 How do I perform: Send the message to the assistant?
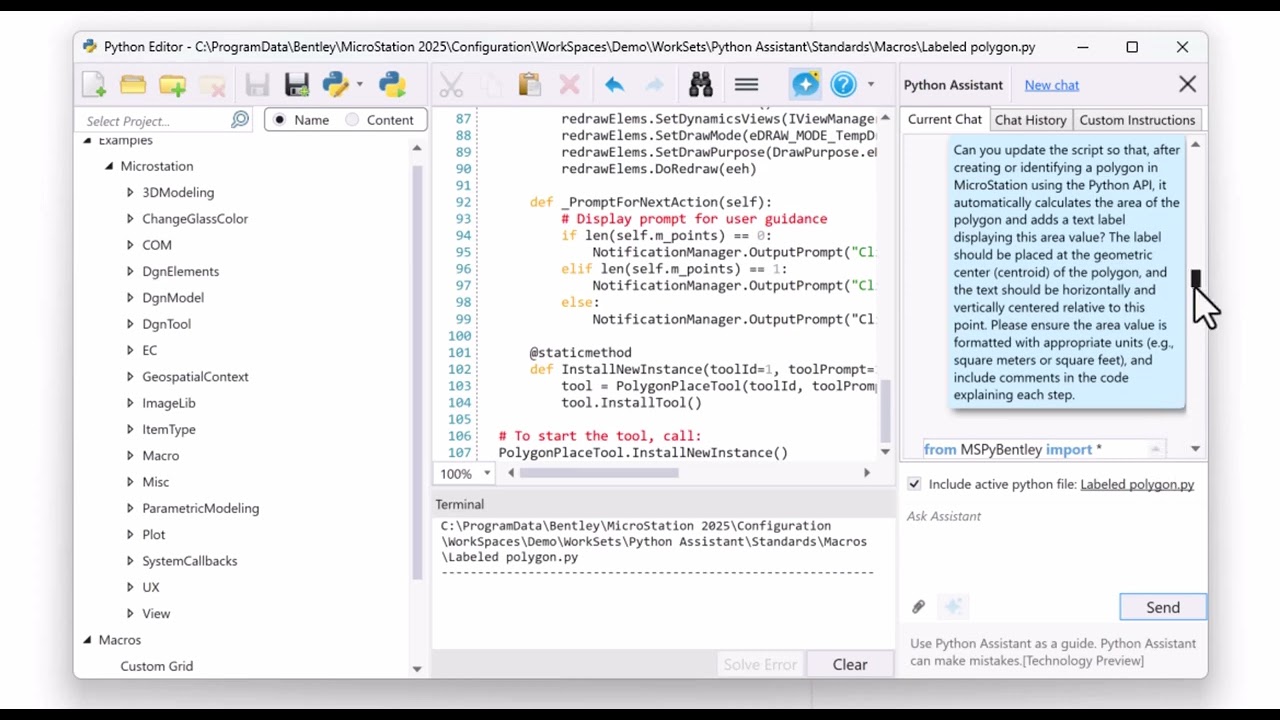1163,607
